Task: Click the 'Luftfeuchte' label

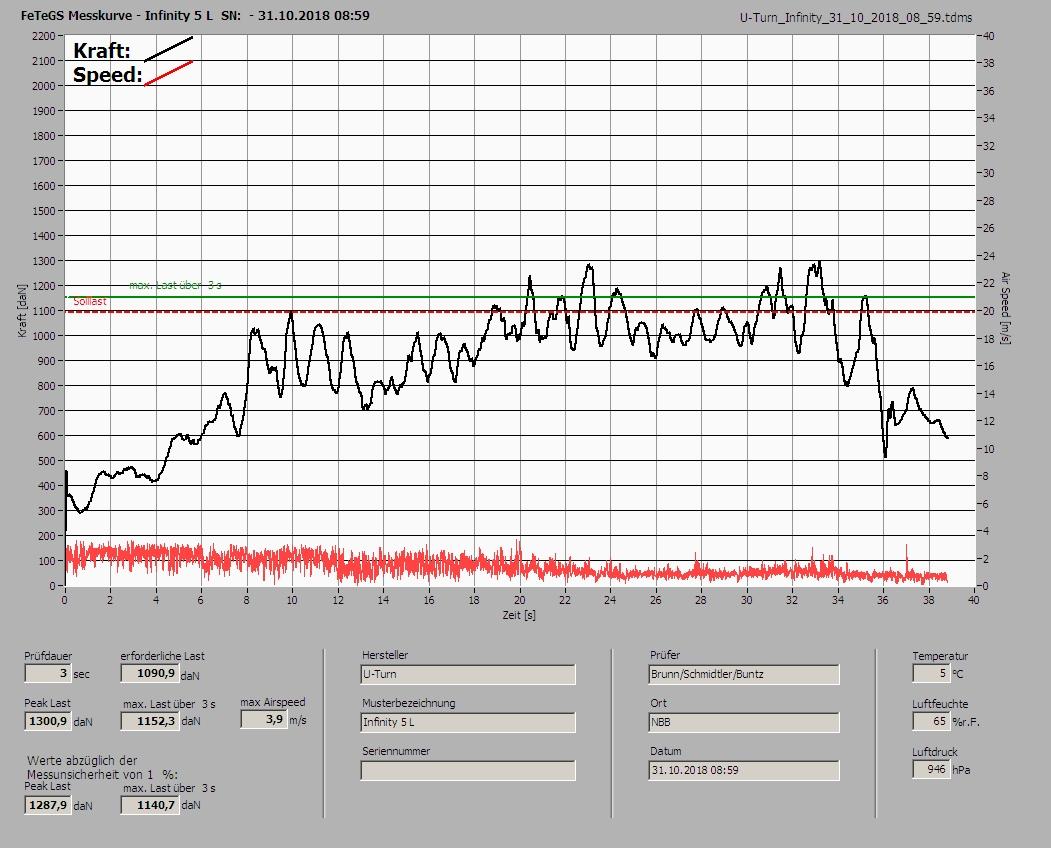Action: click(x=940, y=704)
